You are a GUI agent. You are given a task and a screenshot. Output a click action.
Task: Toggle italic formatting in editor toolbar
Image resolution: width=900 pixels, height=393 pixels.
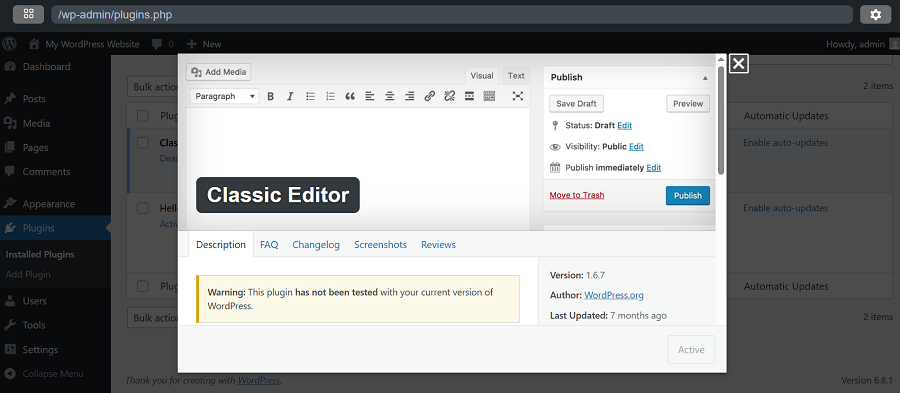290,96
